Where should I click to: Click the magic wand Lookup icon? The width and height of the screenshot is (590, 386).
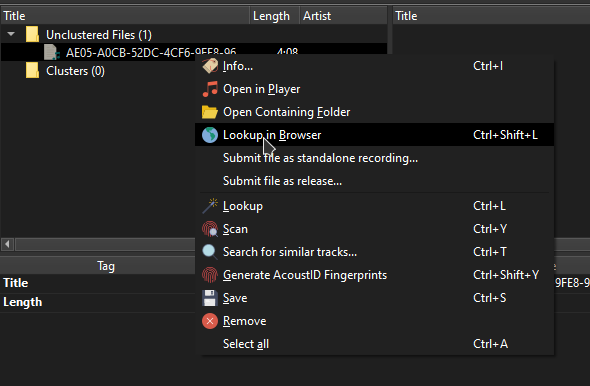click(x=210, y=206)
